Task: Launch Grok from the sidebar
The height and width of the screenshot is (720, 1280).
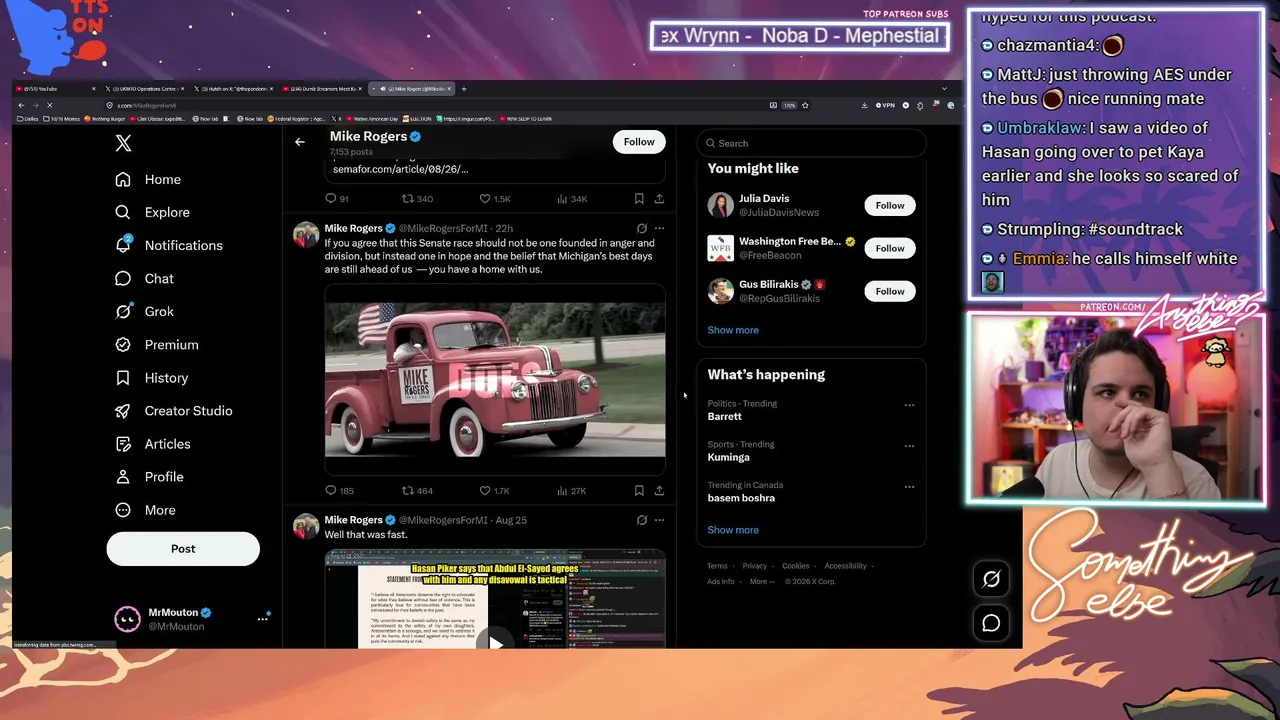Action: 144,311
